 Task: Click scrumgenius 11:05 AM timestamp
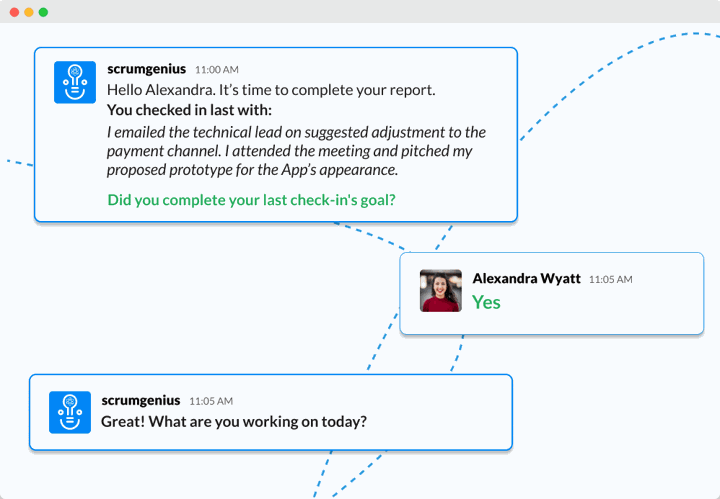(x=211, y=401)
